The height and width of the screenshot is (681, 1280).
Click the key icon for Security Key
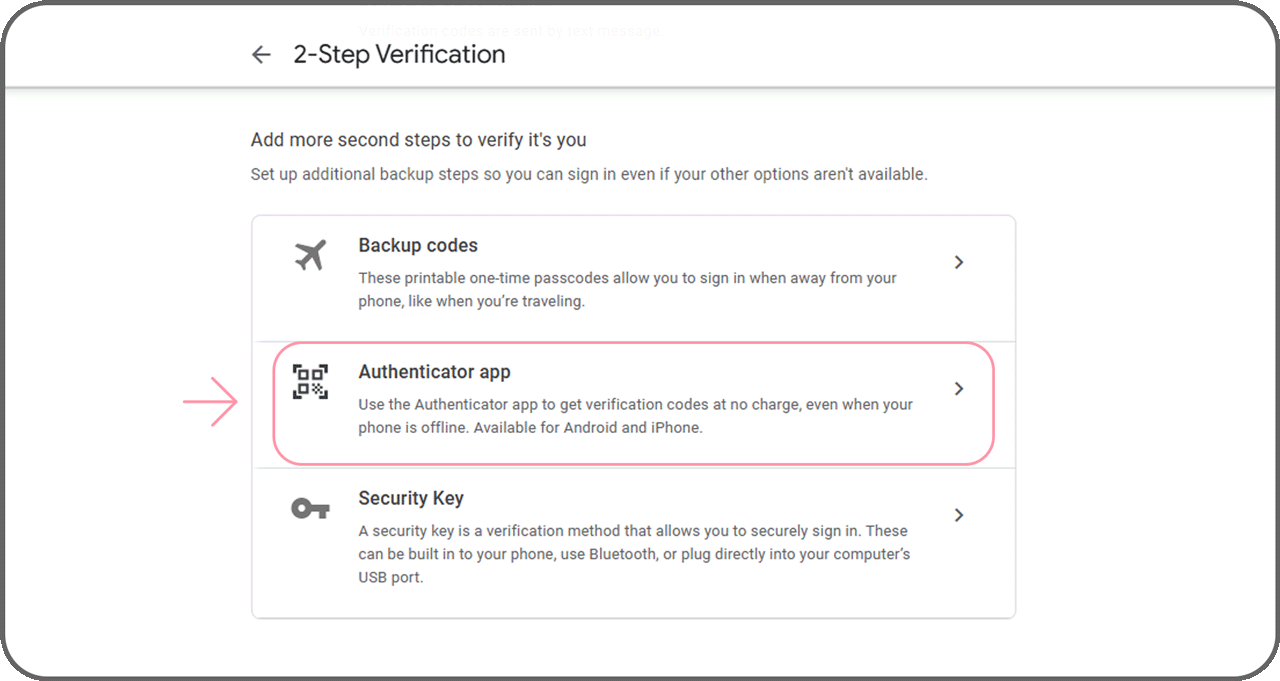(310, 509)
